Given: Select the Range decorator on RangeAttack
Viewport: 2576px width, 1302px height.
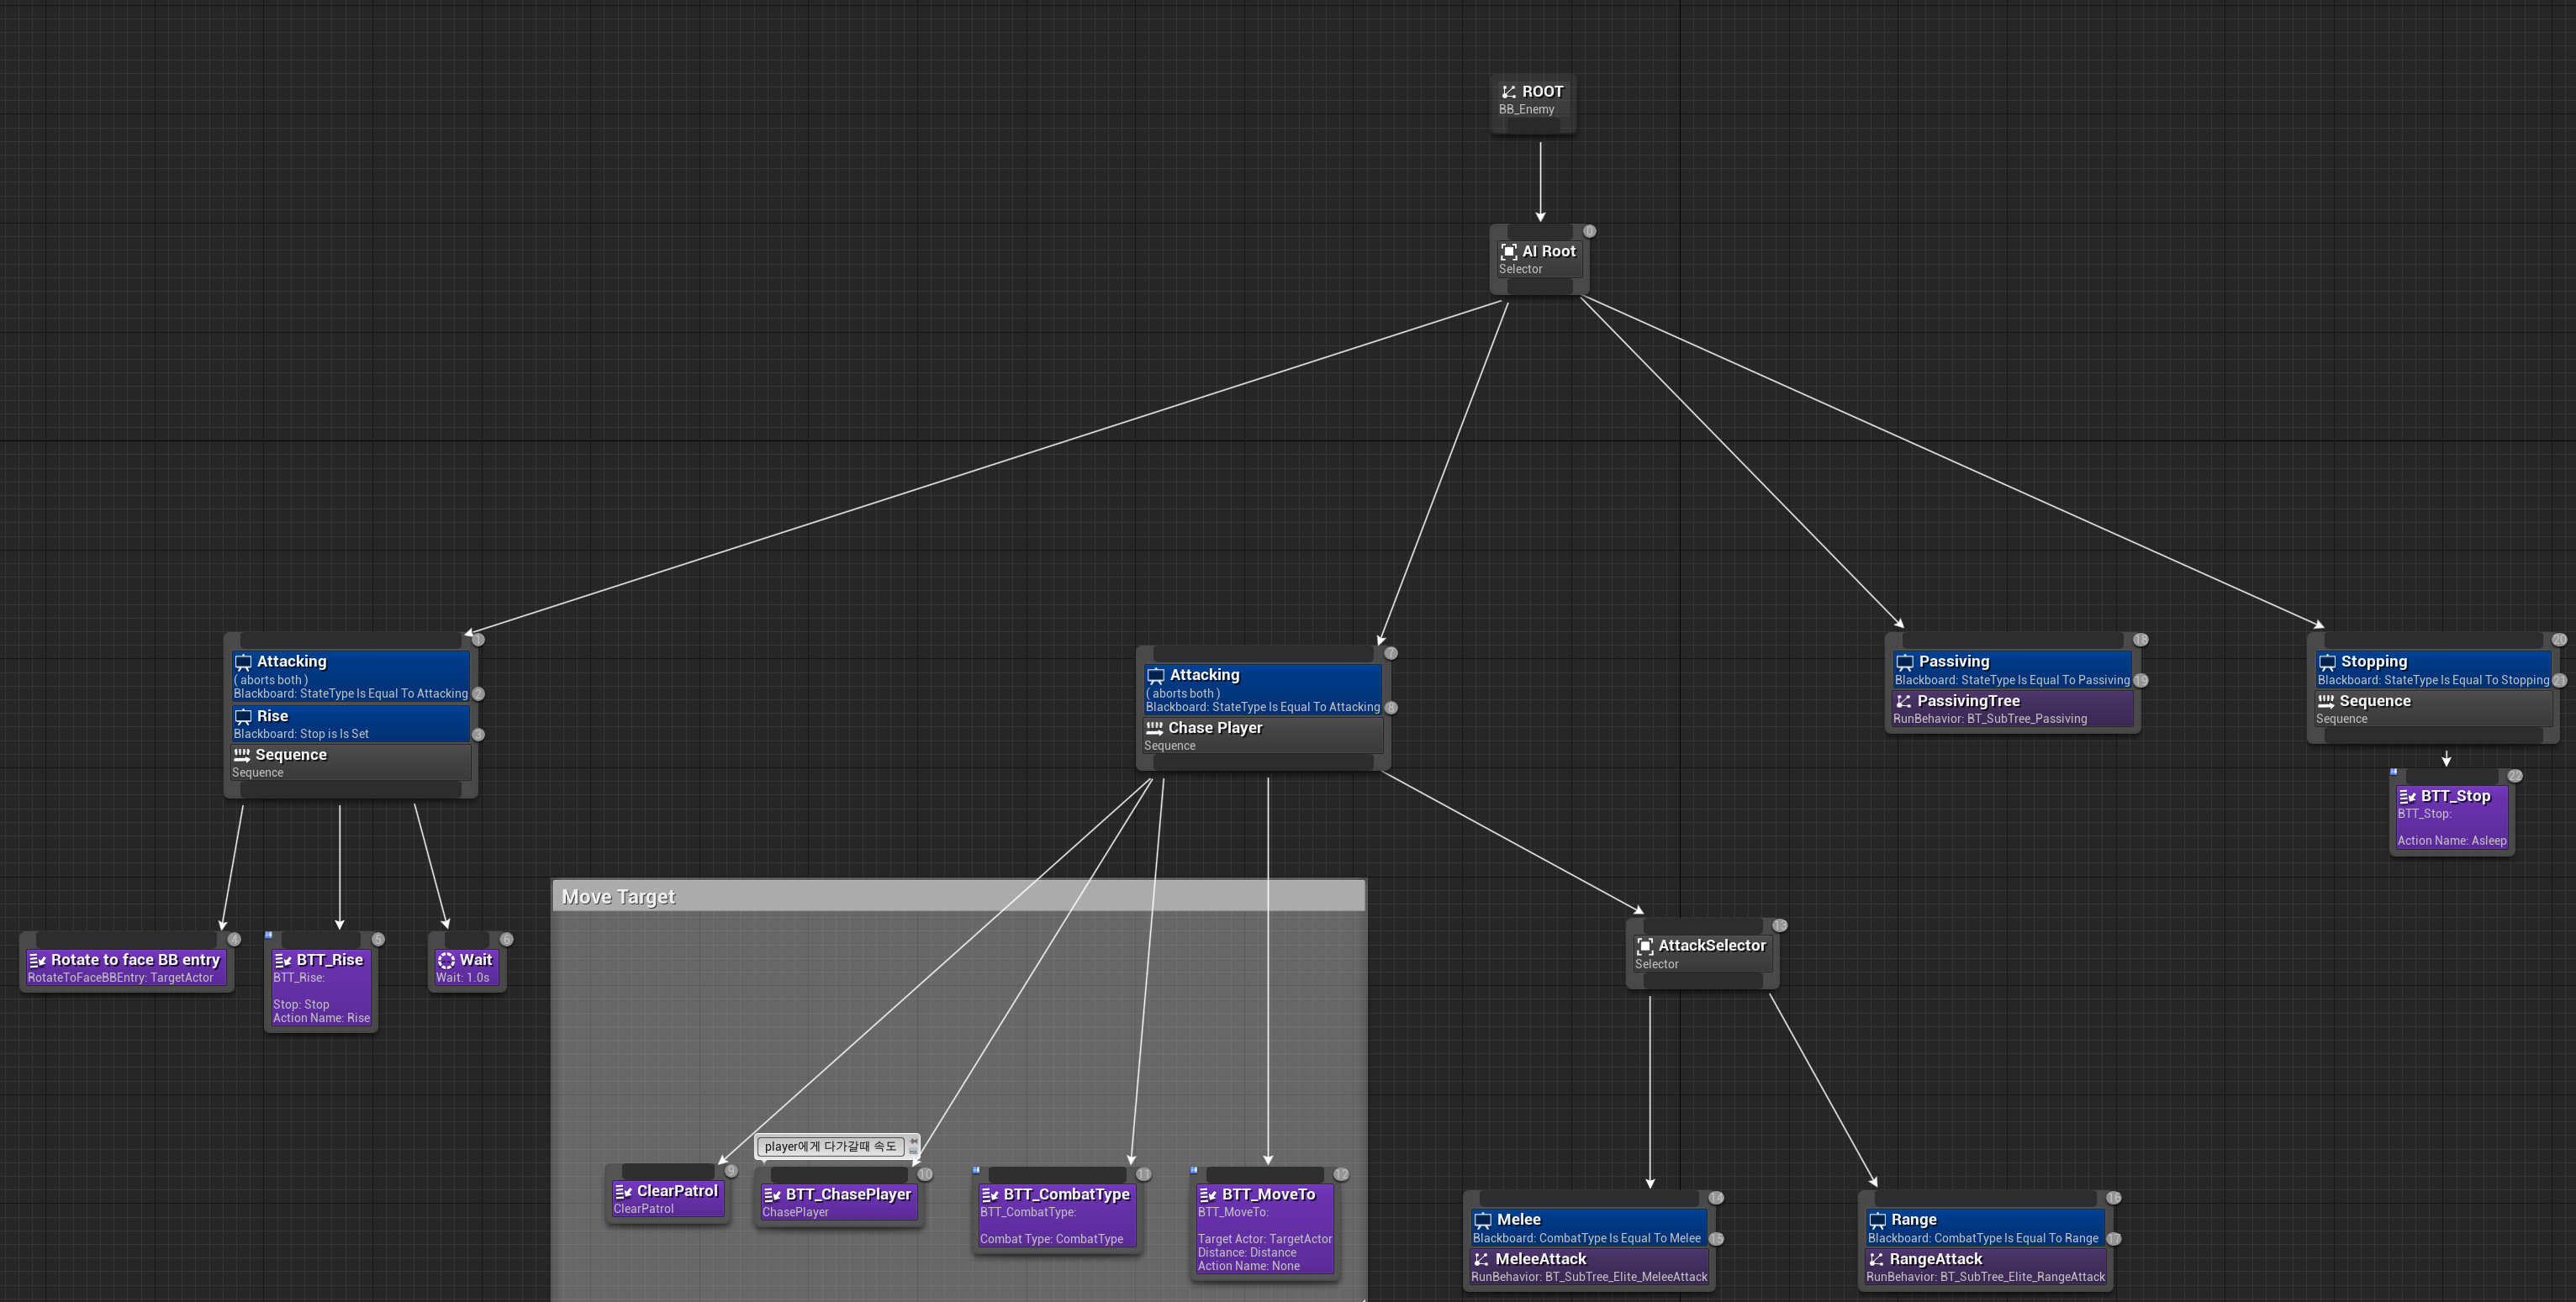Looking at the screenshot, I should tap(1984, 1228).
